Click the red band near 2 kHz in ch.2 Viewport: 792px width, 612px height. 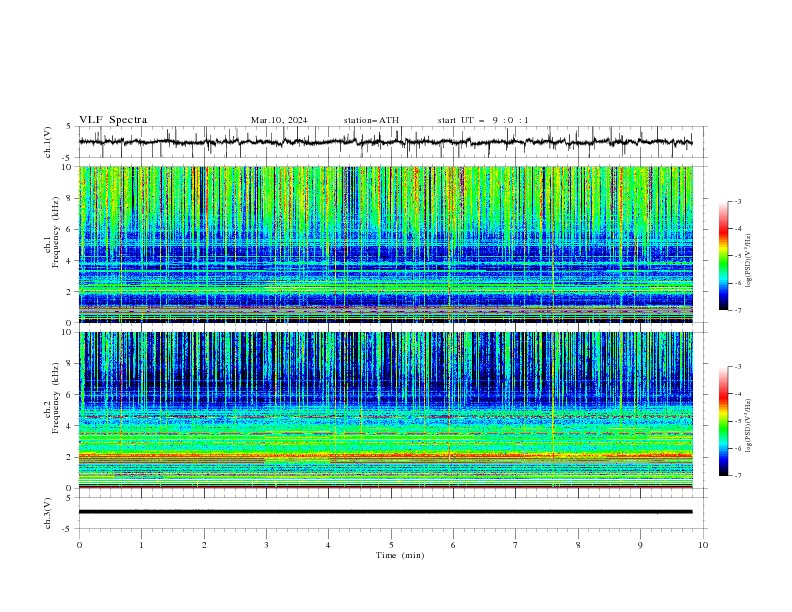click(x=385, y=455)
